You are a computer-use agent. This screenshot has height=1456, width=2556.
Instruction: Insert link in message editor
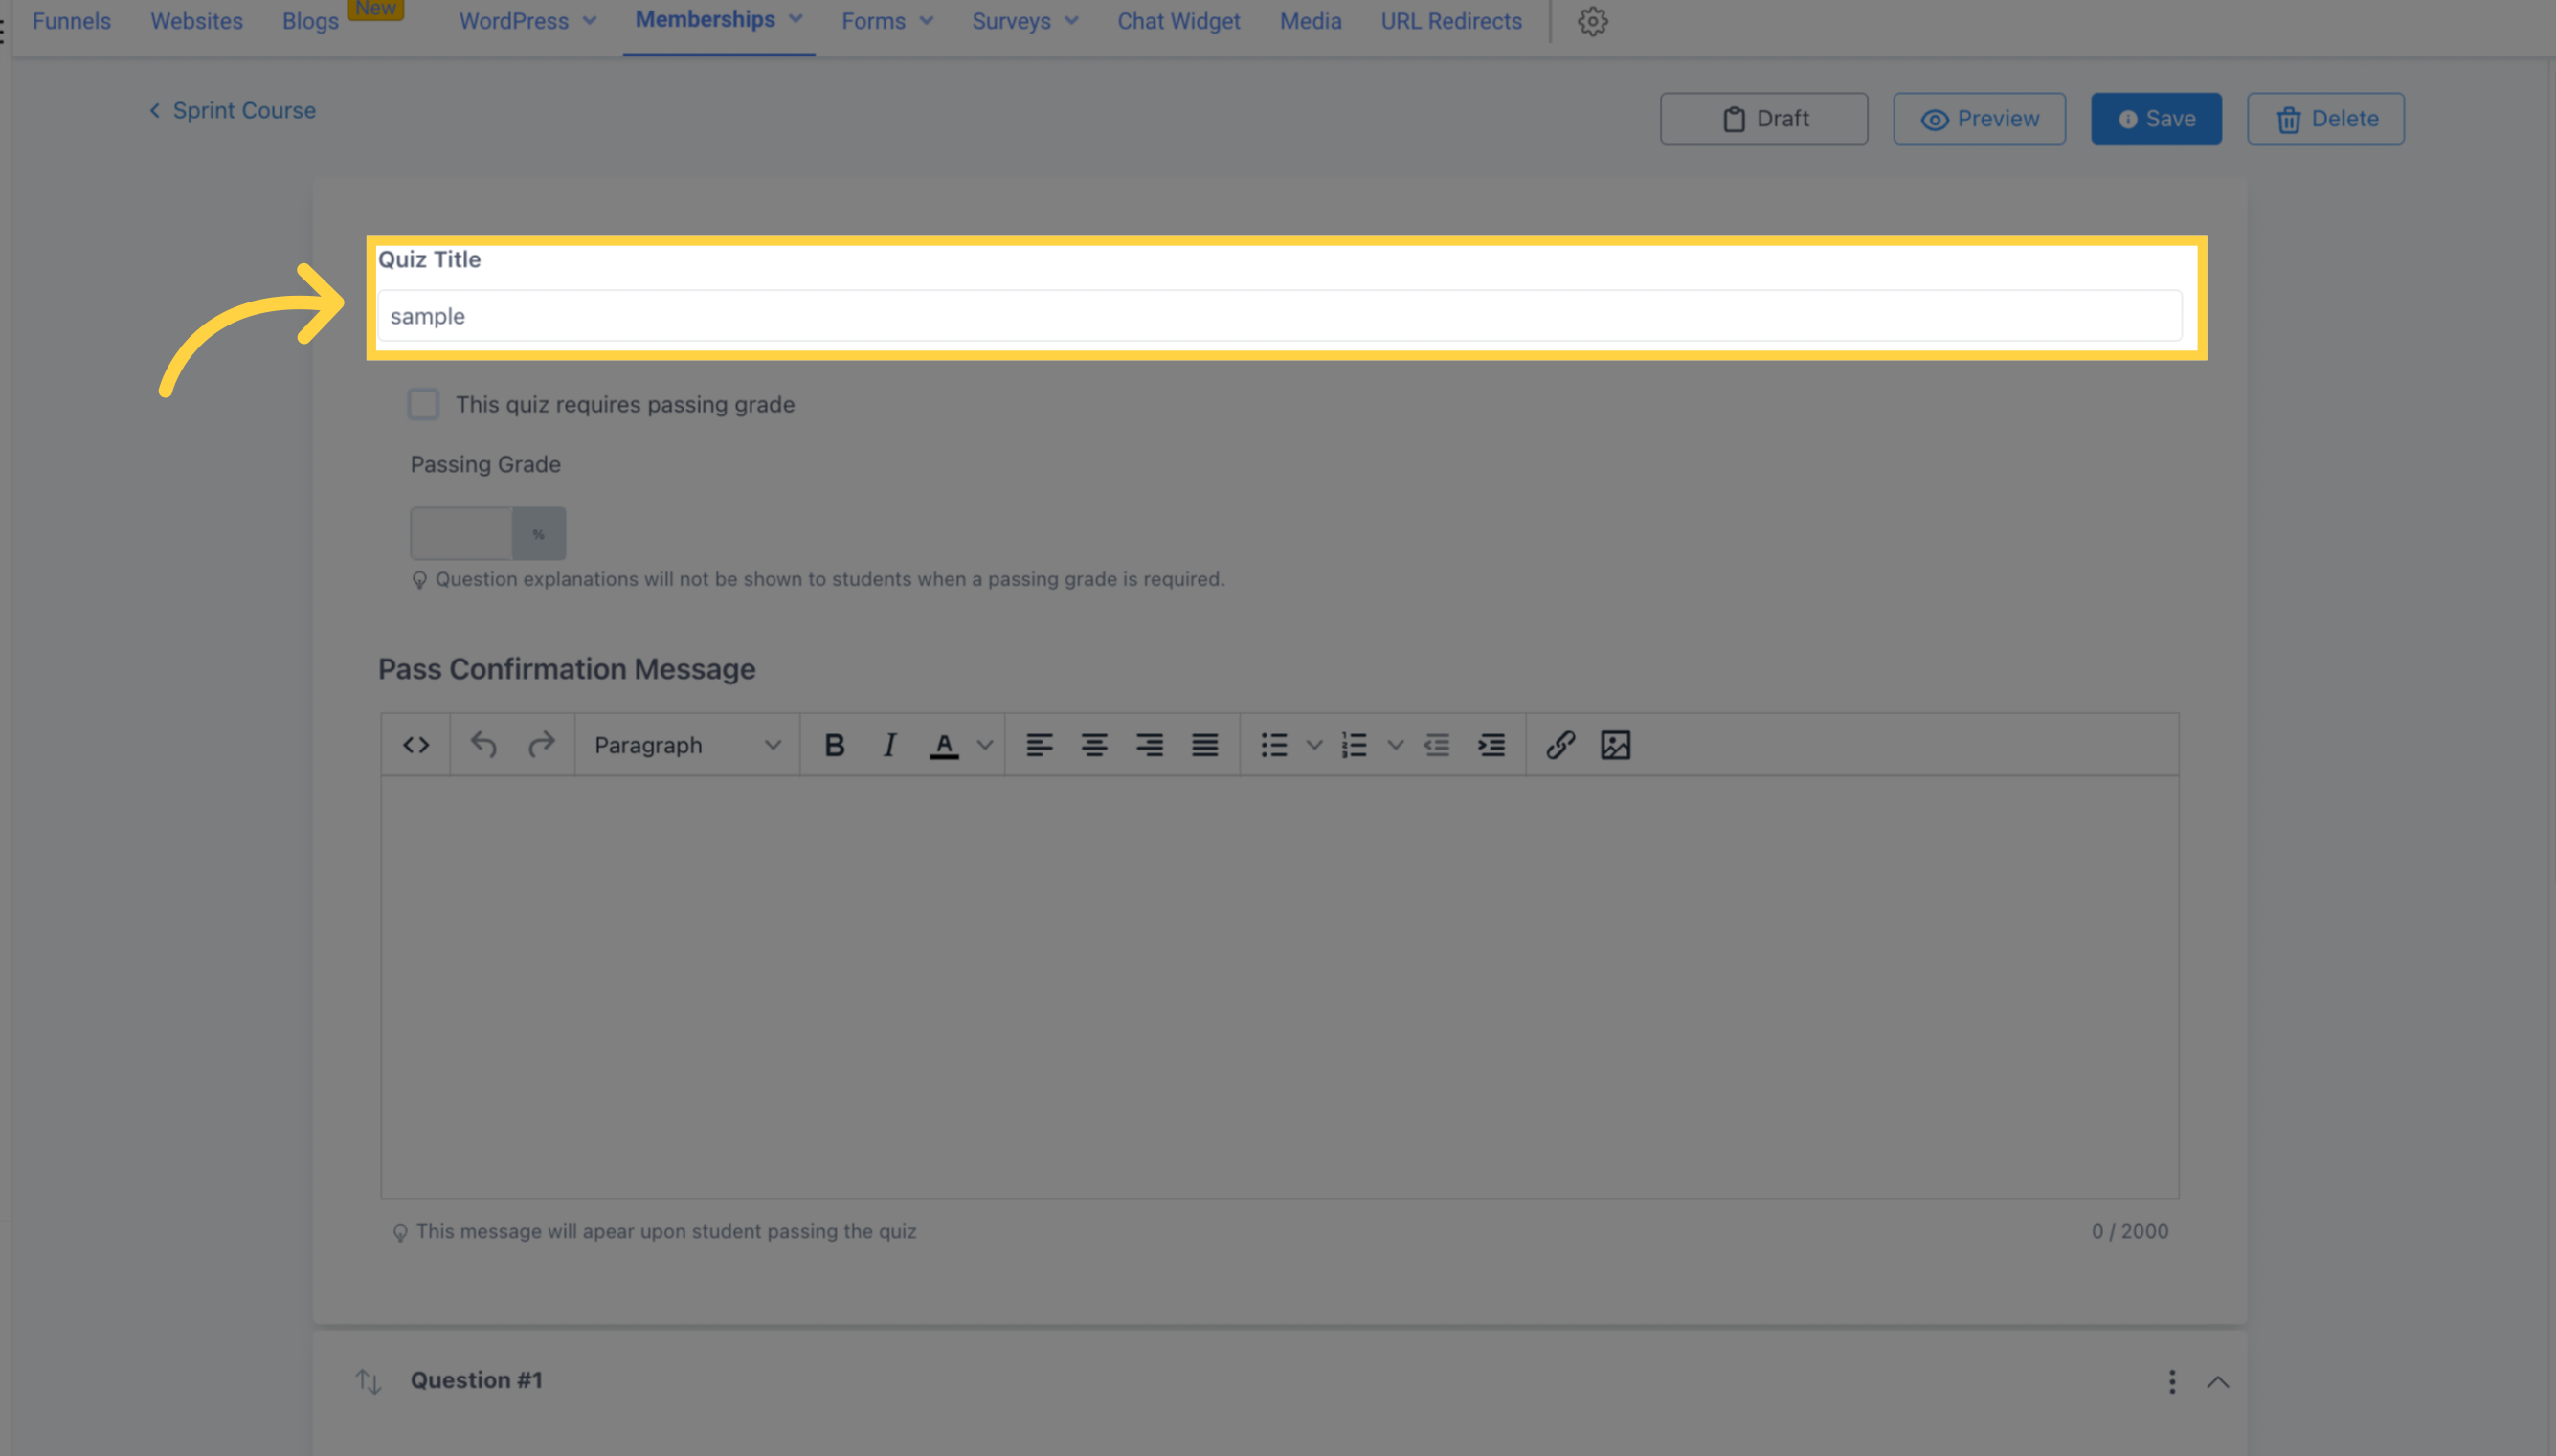[x=1561, y=745]
